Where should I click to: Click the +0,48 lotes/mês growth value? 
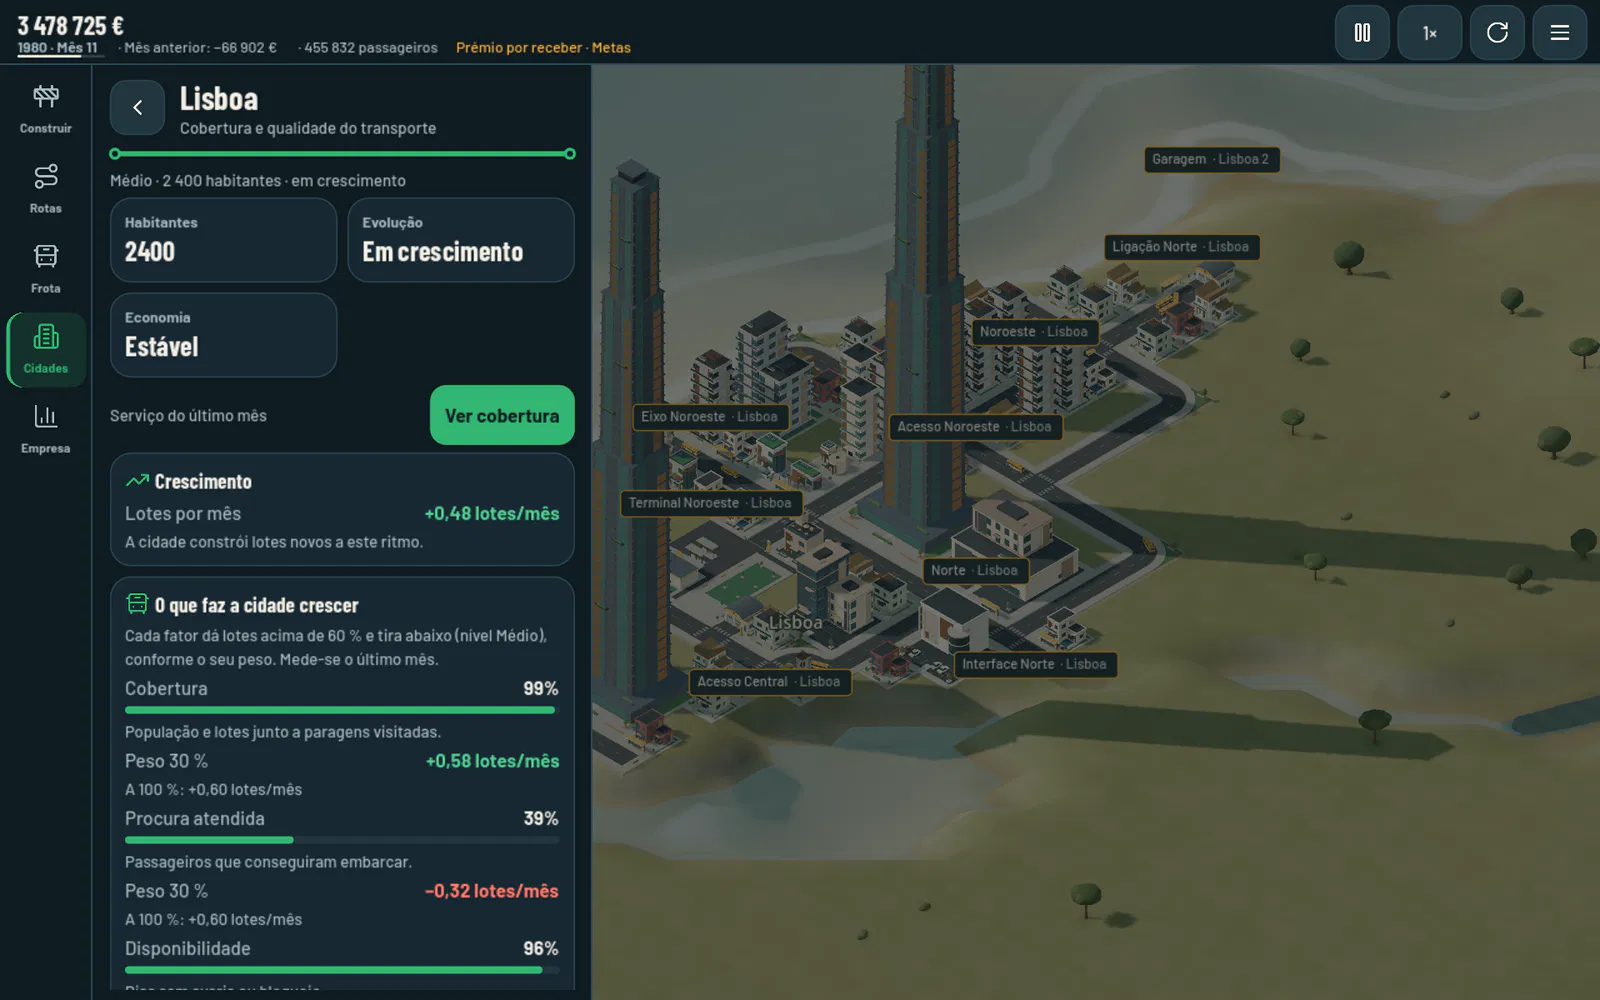[492, 513]
